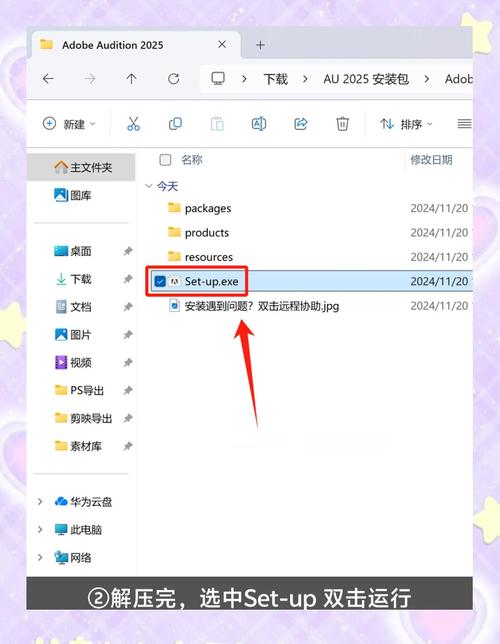Open PS导出 folder in the sidebar
Image resolution: width=500 pixels, height=644 pixels.
81,390
